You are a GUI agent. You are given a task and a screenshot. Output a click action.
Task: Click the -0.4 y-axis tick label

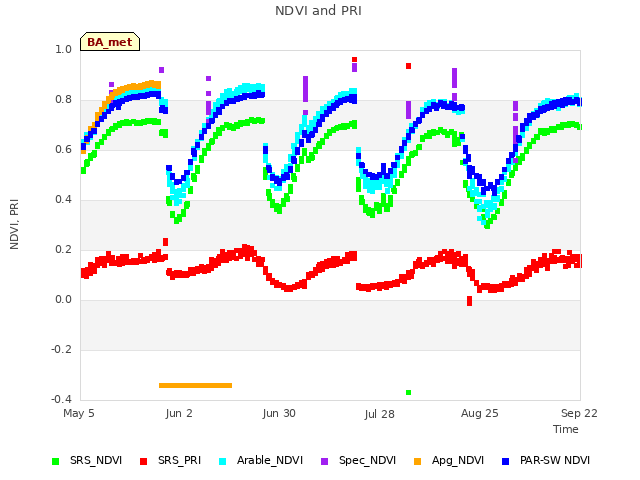61,399
